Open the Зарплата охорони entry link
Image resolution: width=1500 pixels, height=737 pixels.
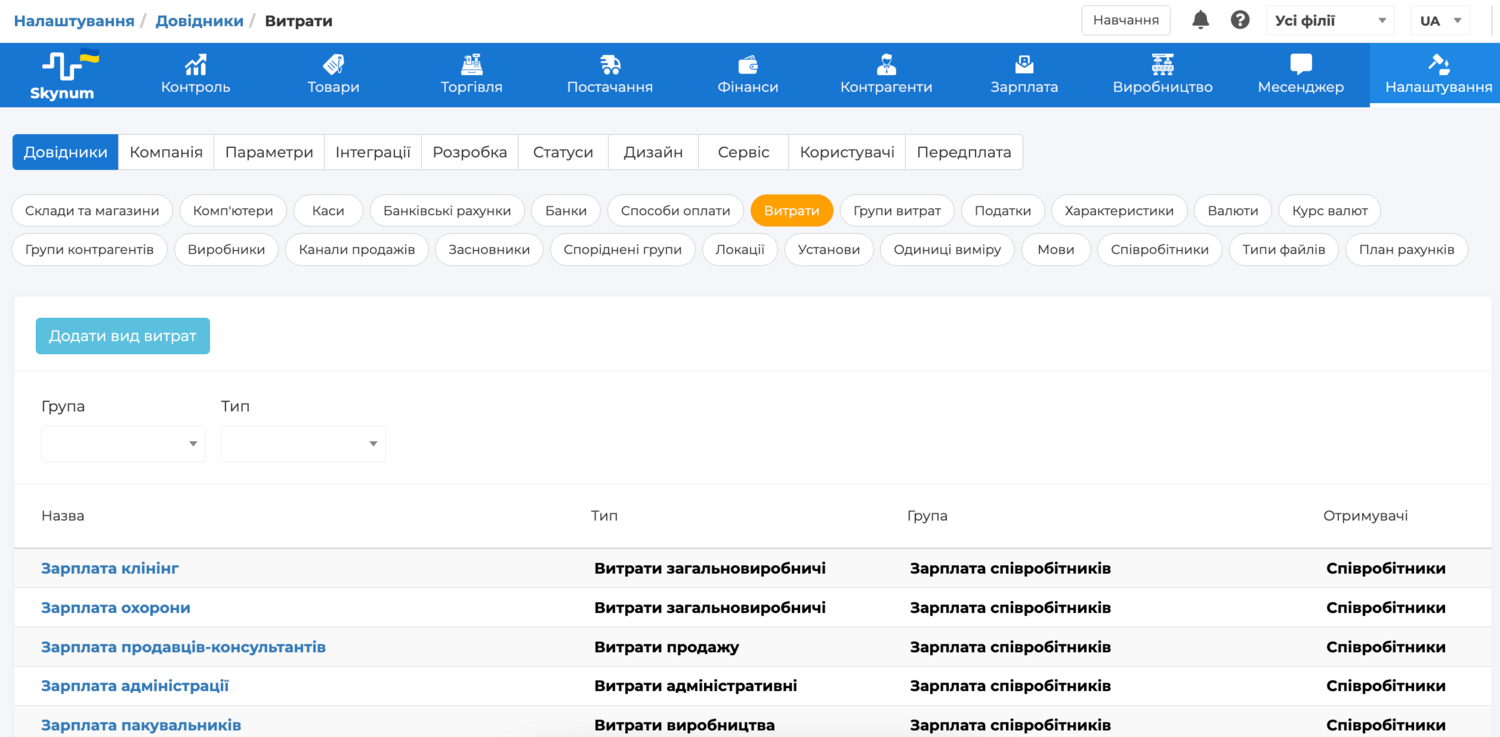pyautogui.click(x=116, y=608)
